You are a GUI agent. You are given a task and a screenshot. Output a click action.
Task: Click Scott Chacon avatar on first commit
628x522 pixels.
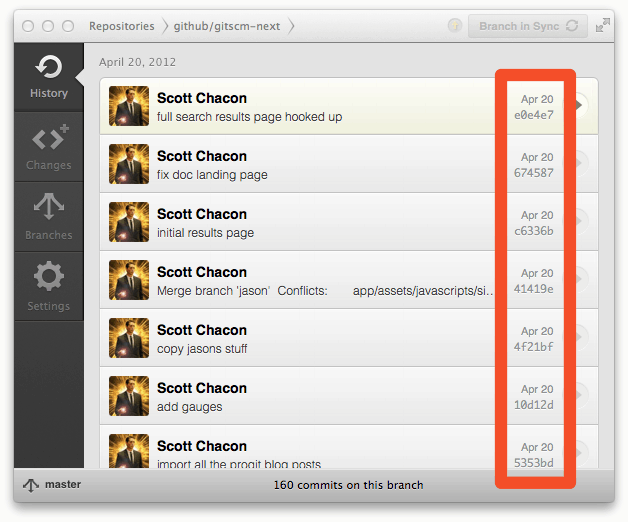(129, 106)
